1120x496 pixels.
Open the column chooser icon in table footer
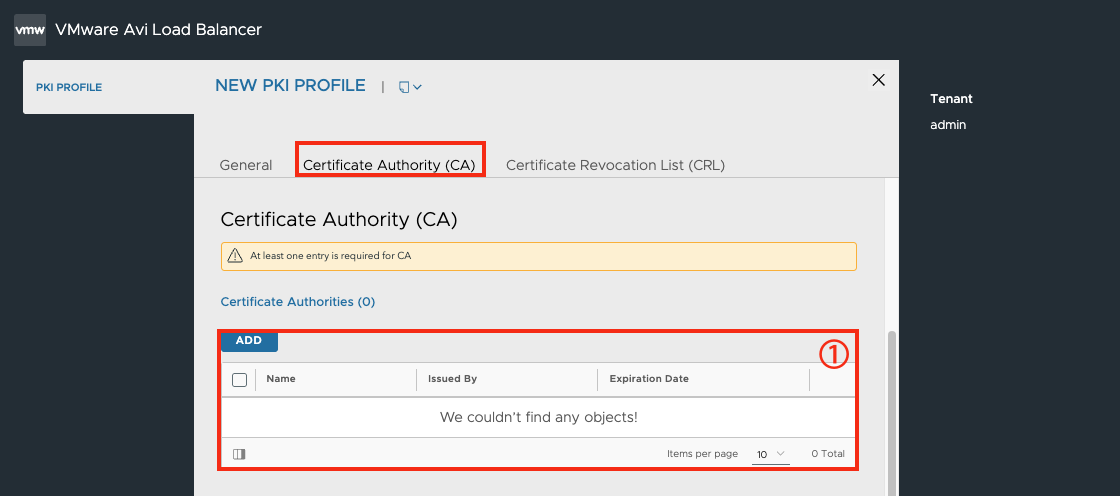pyautogui.click(x=239, y=454)
